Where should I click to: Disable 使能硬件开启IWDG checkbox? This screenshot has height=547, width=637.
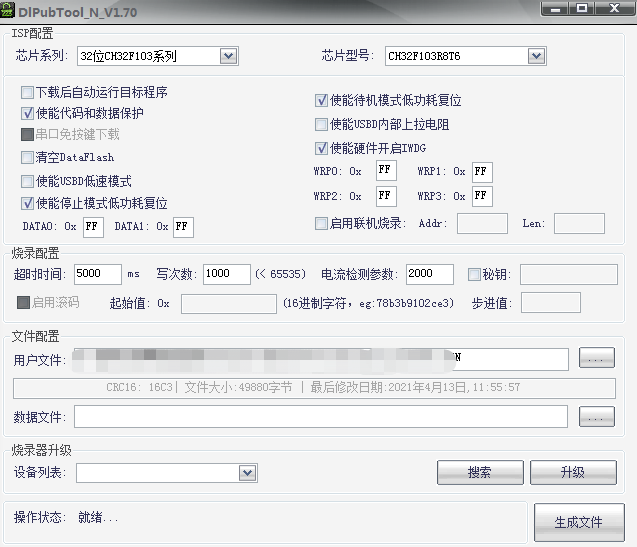(321, 148)
